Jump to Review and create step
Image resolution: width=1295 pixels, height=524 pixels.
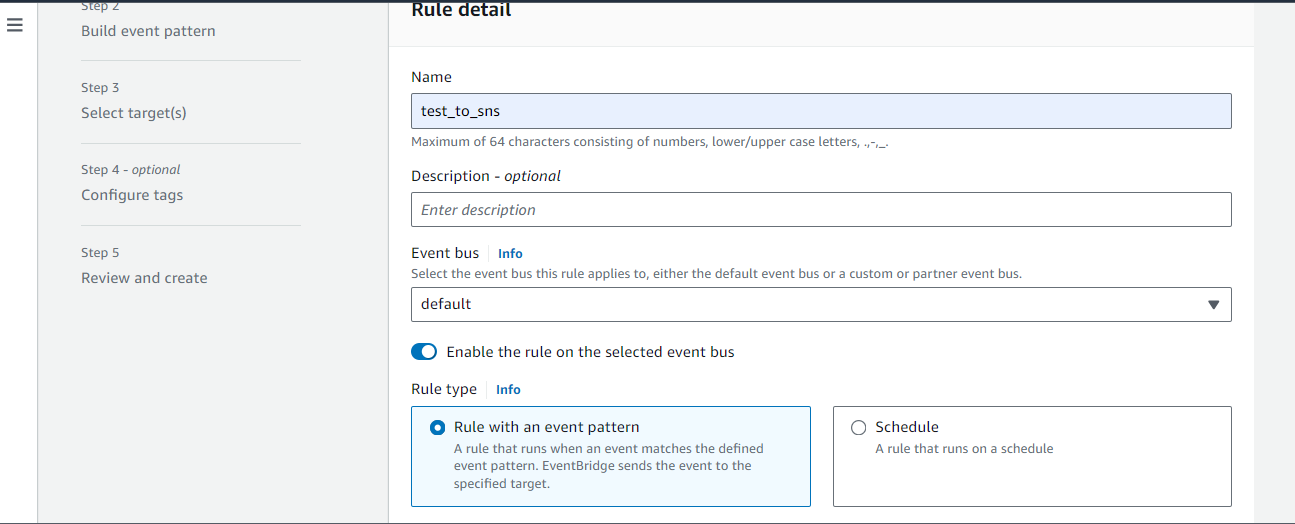(x=144, y=278)
